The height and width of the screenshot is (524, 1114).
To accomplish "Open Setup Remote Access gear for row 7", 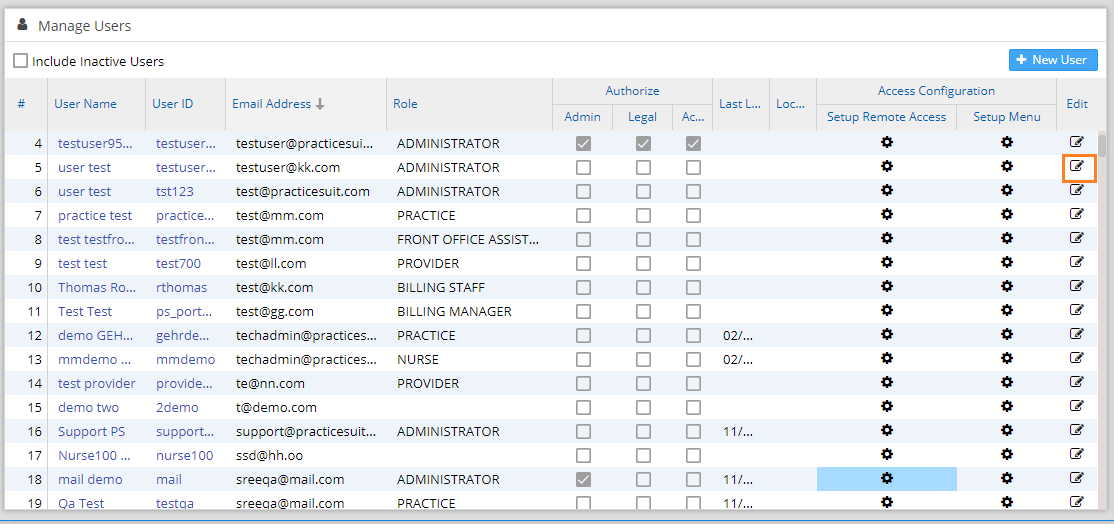I will [886, 215].
